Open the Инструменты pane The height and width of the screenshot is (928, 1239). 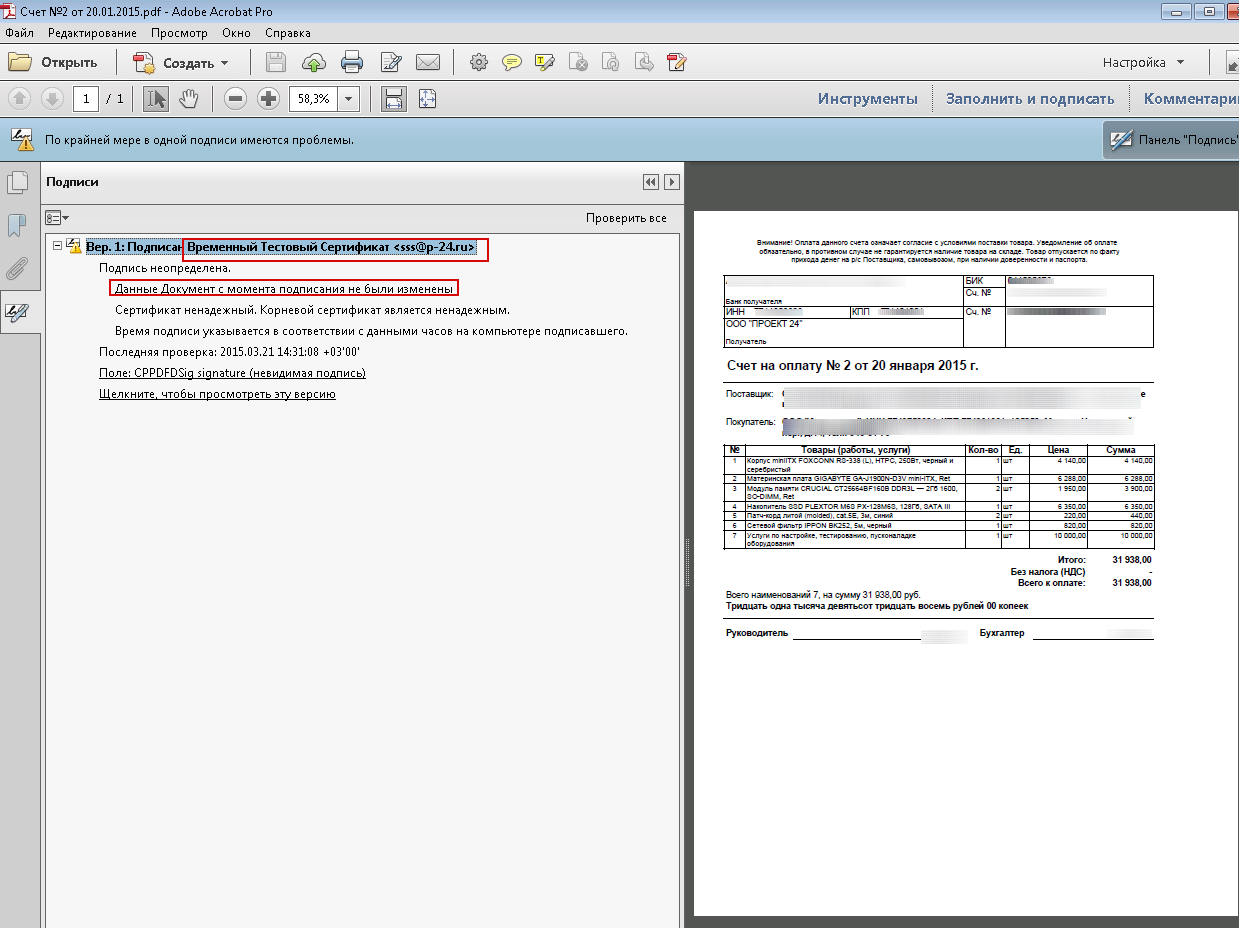pos(867,98)
